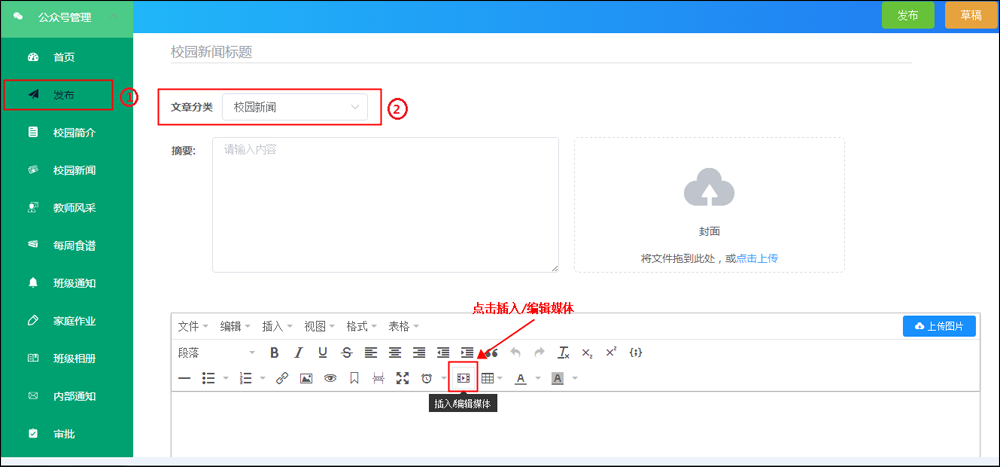The width and height of the screenshot is (1001, 470).
Task: Expand the date/time format arrow
Action: coord(444,379)
